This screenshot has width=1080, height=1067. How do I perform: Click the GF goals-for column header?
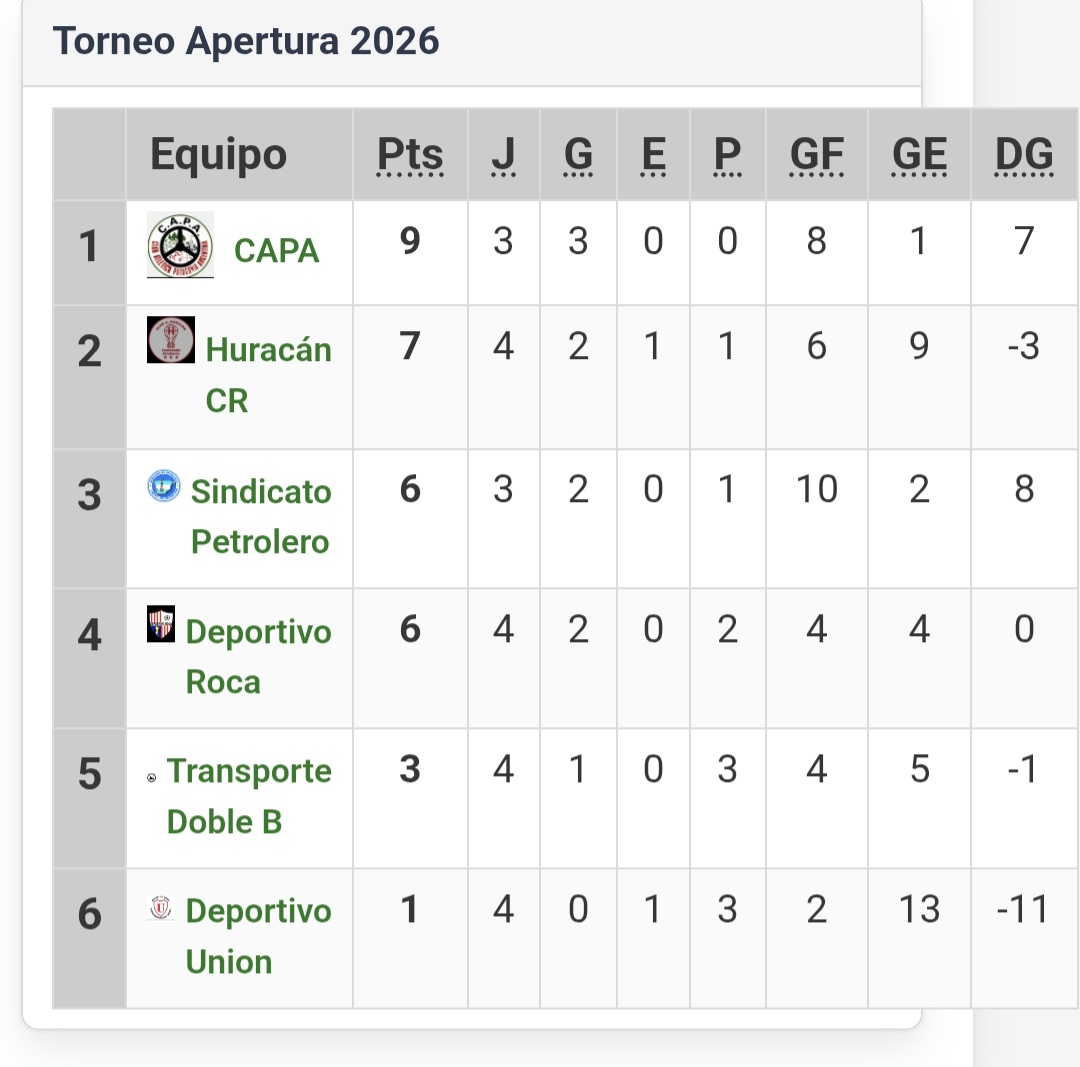pyautogui.click(x=817, y=155)
